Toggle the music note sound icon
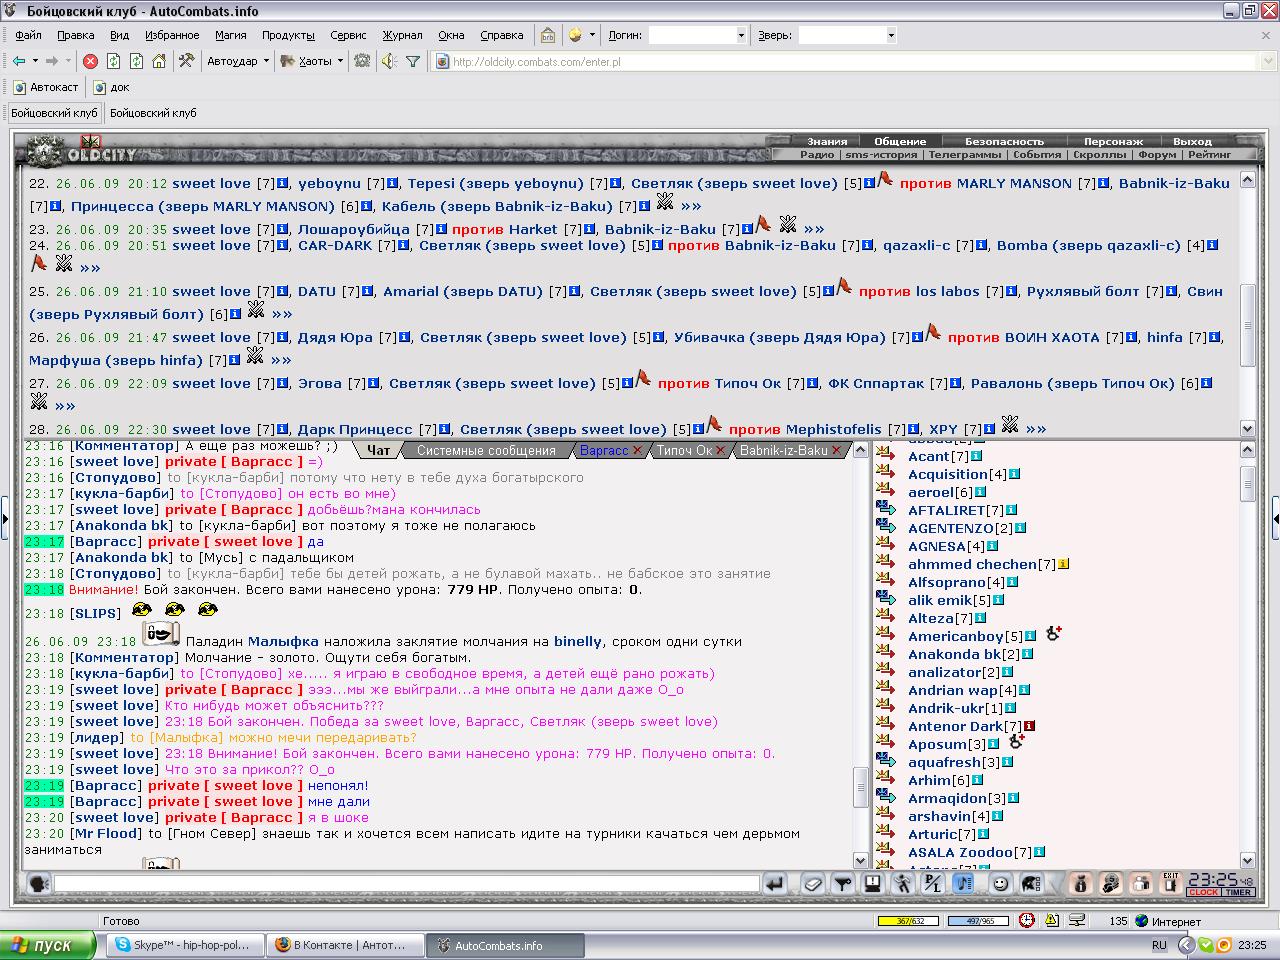 pyautogui.click(x=963, y=884)
